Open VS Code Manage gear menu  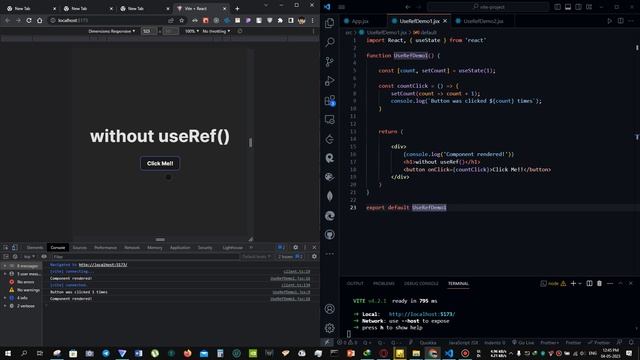pos(330,328)
